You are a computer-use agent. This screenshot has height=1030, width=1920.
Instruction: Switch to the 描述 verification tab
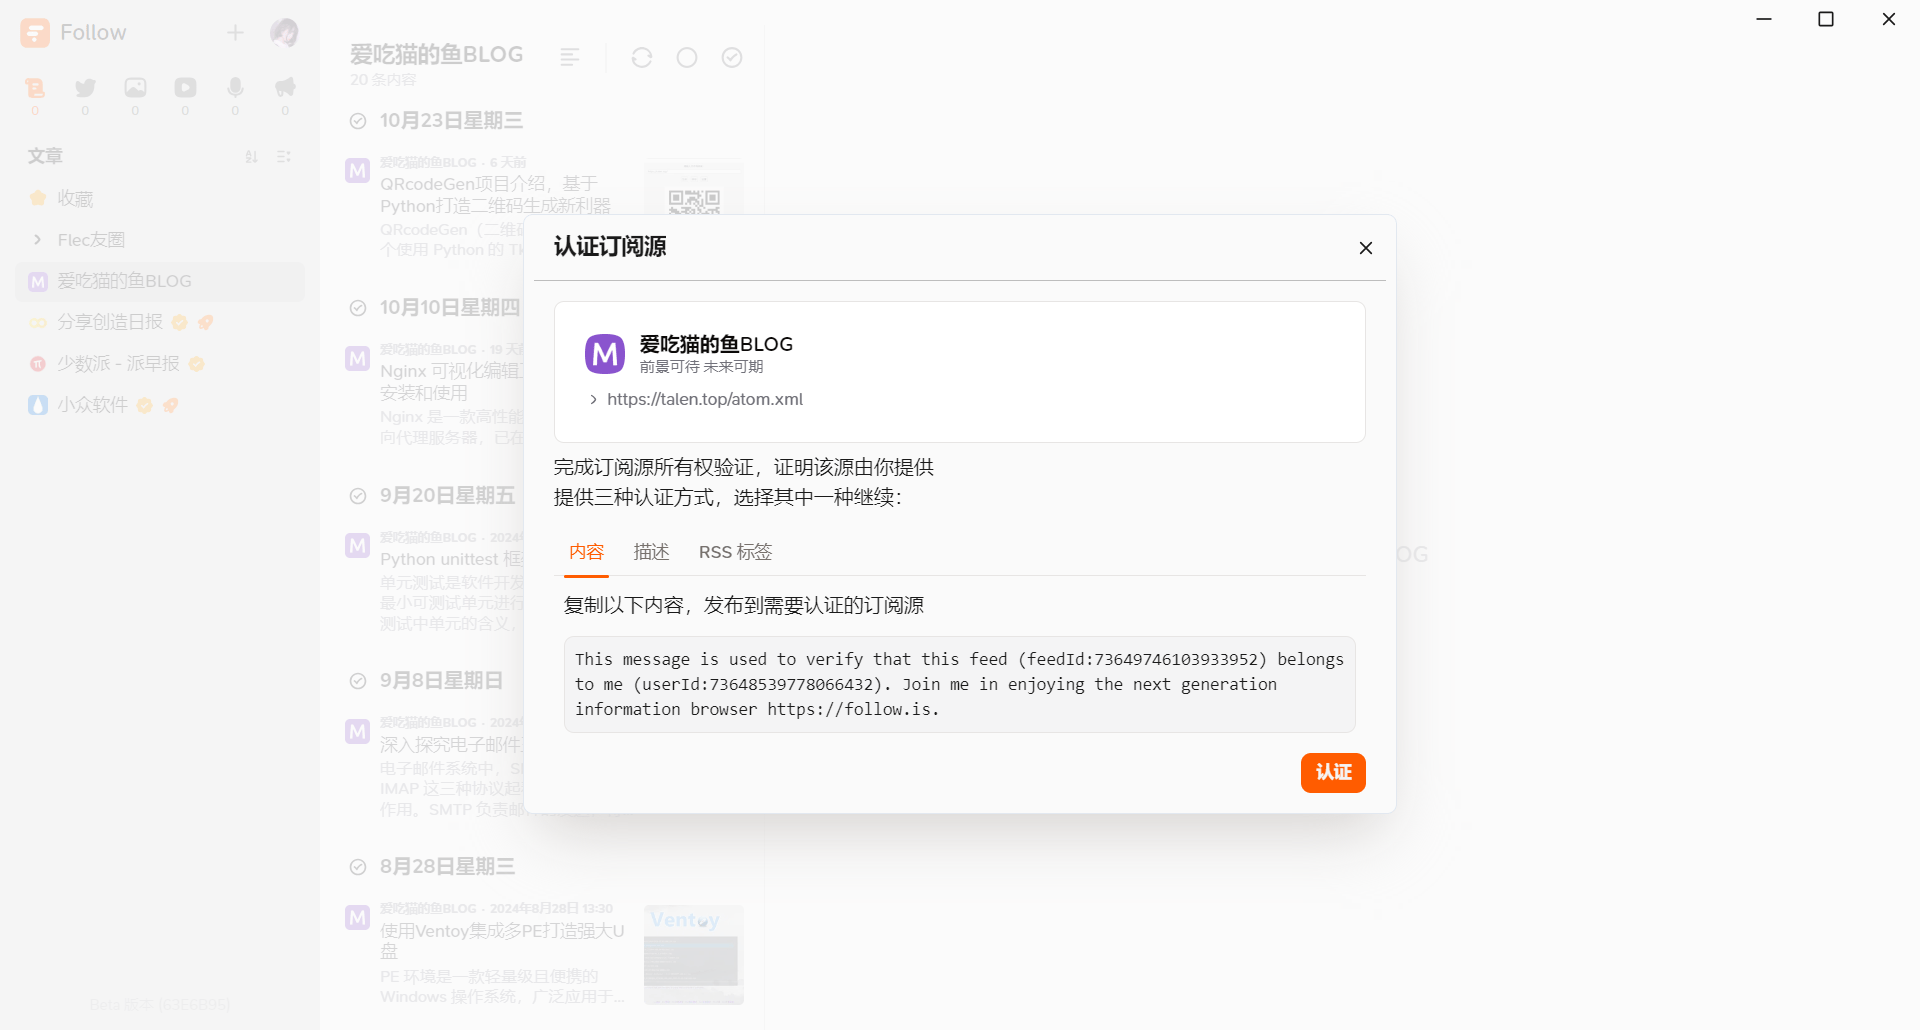[x=651, y=551]
